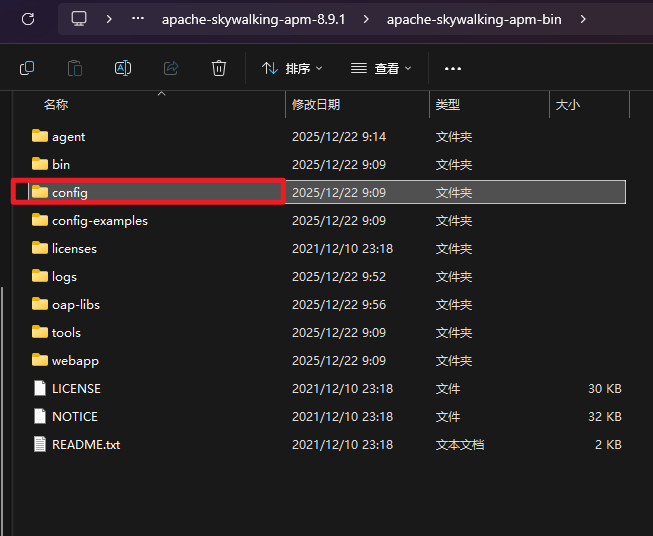The width and height of the screenshot is (653, 536).
Task: Click the Paste clipboard icon
Action: [75, 68]
